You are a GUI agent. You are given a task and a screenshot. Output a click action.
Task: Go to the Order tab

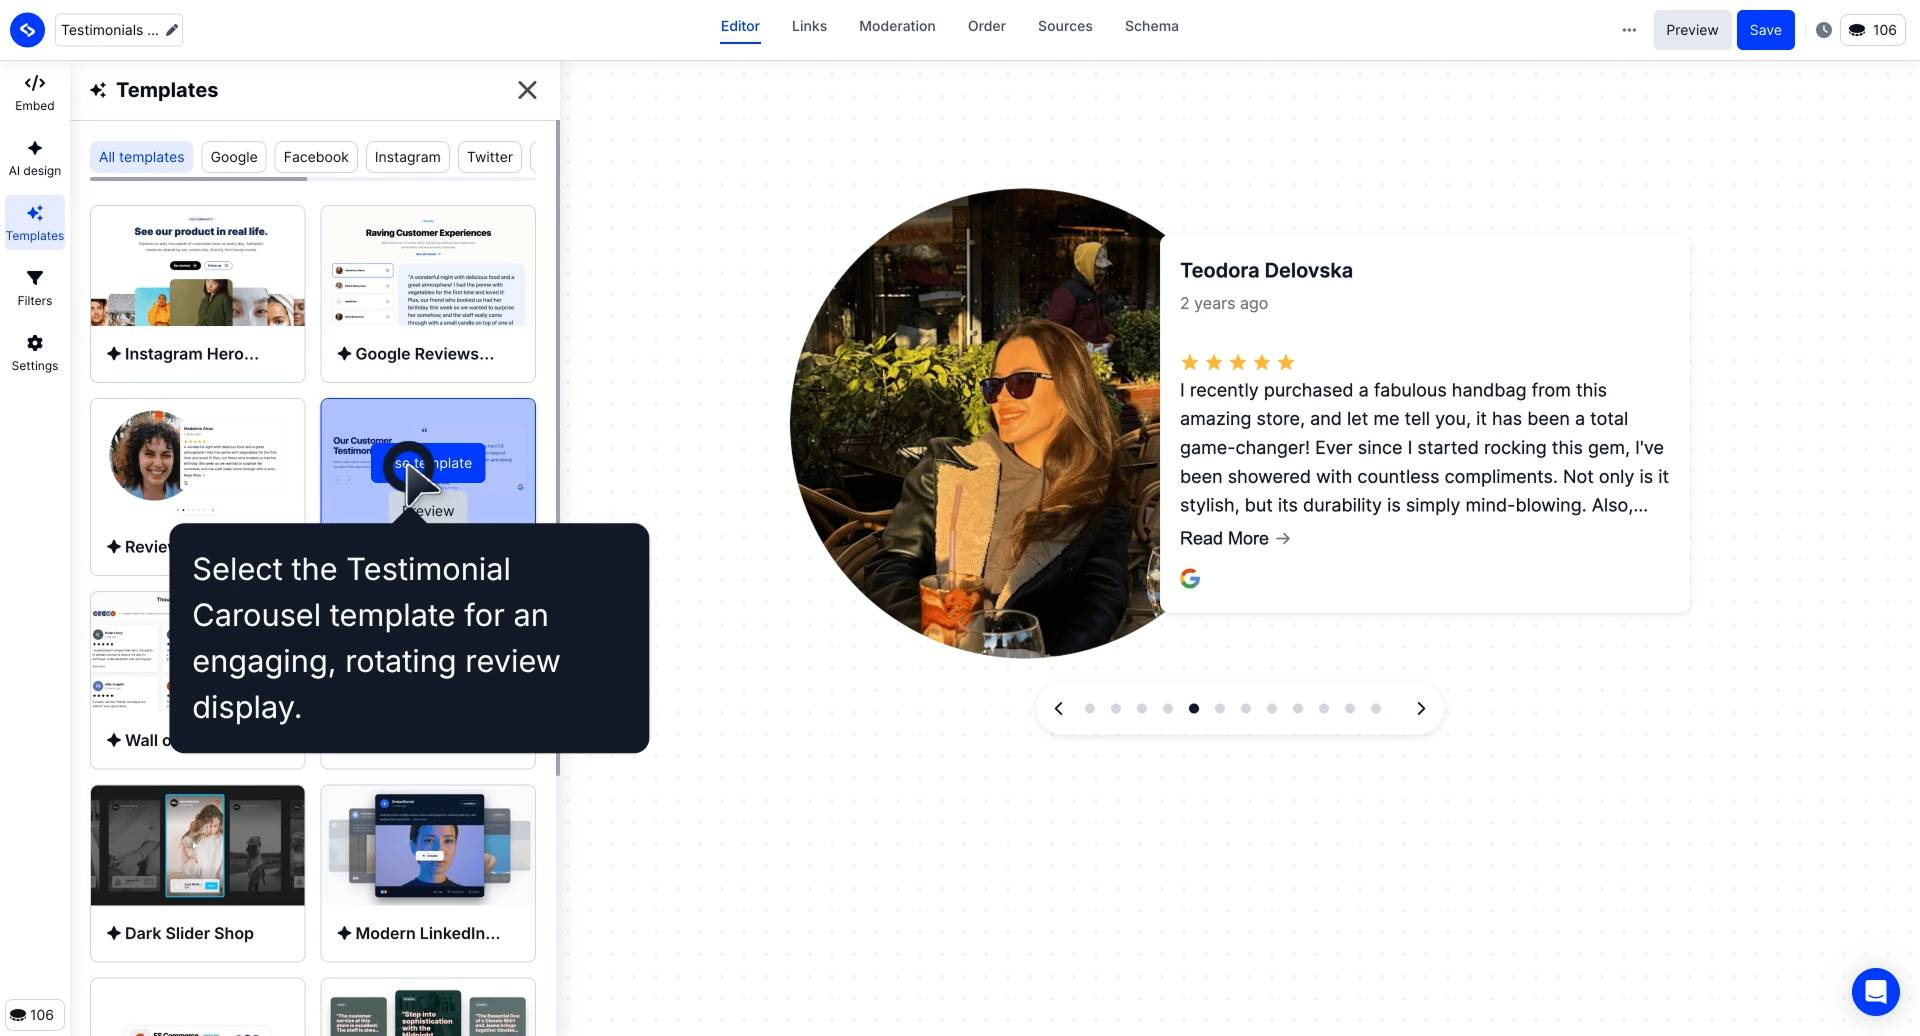point(986,27)
